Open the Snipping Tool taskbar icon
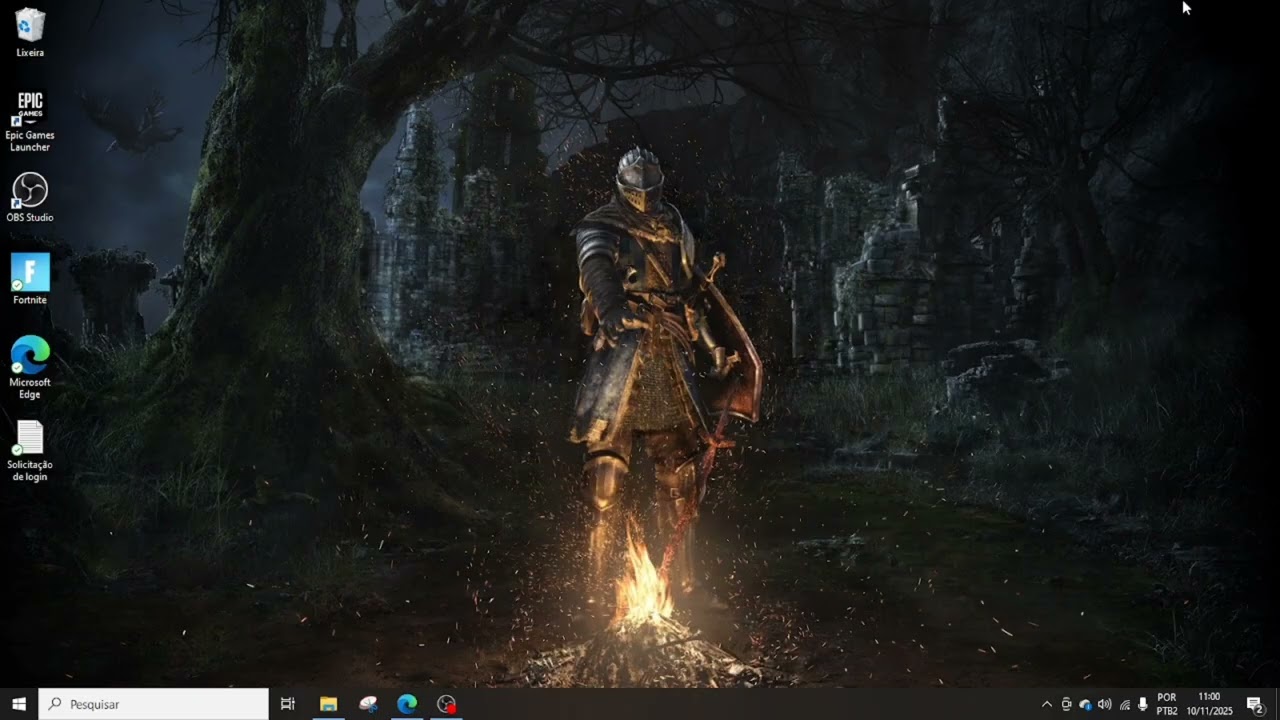This screenshot has height=720, width=1280. click(368, 704)
